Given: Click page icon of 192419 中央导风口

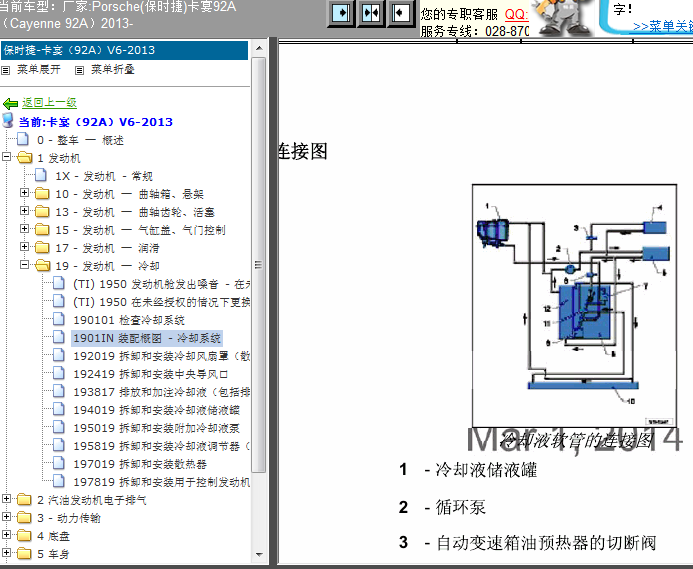Looking at the screenshot, I should 58,373.
